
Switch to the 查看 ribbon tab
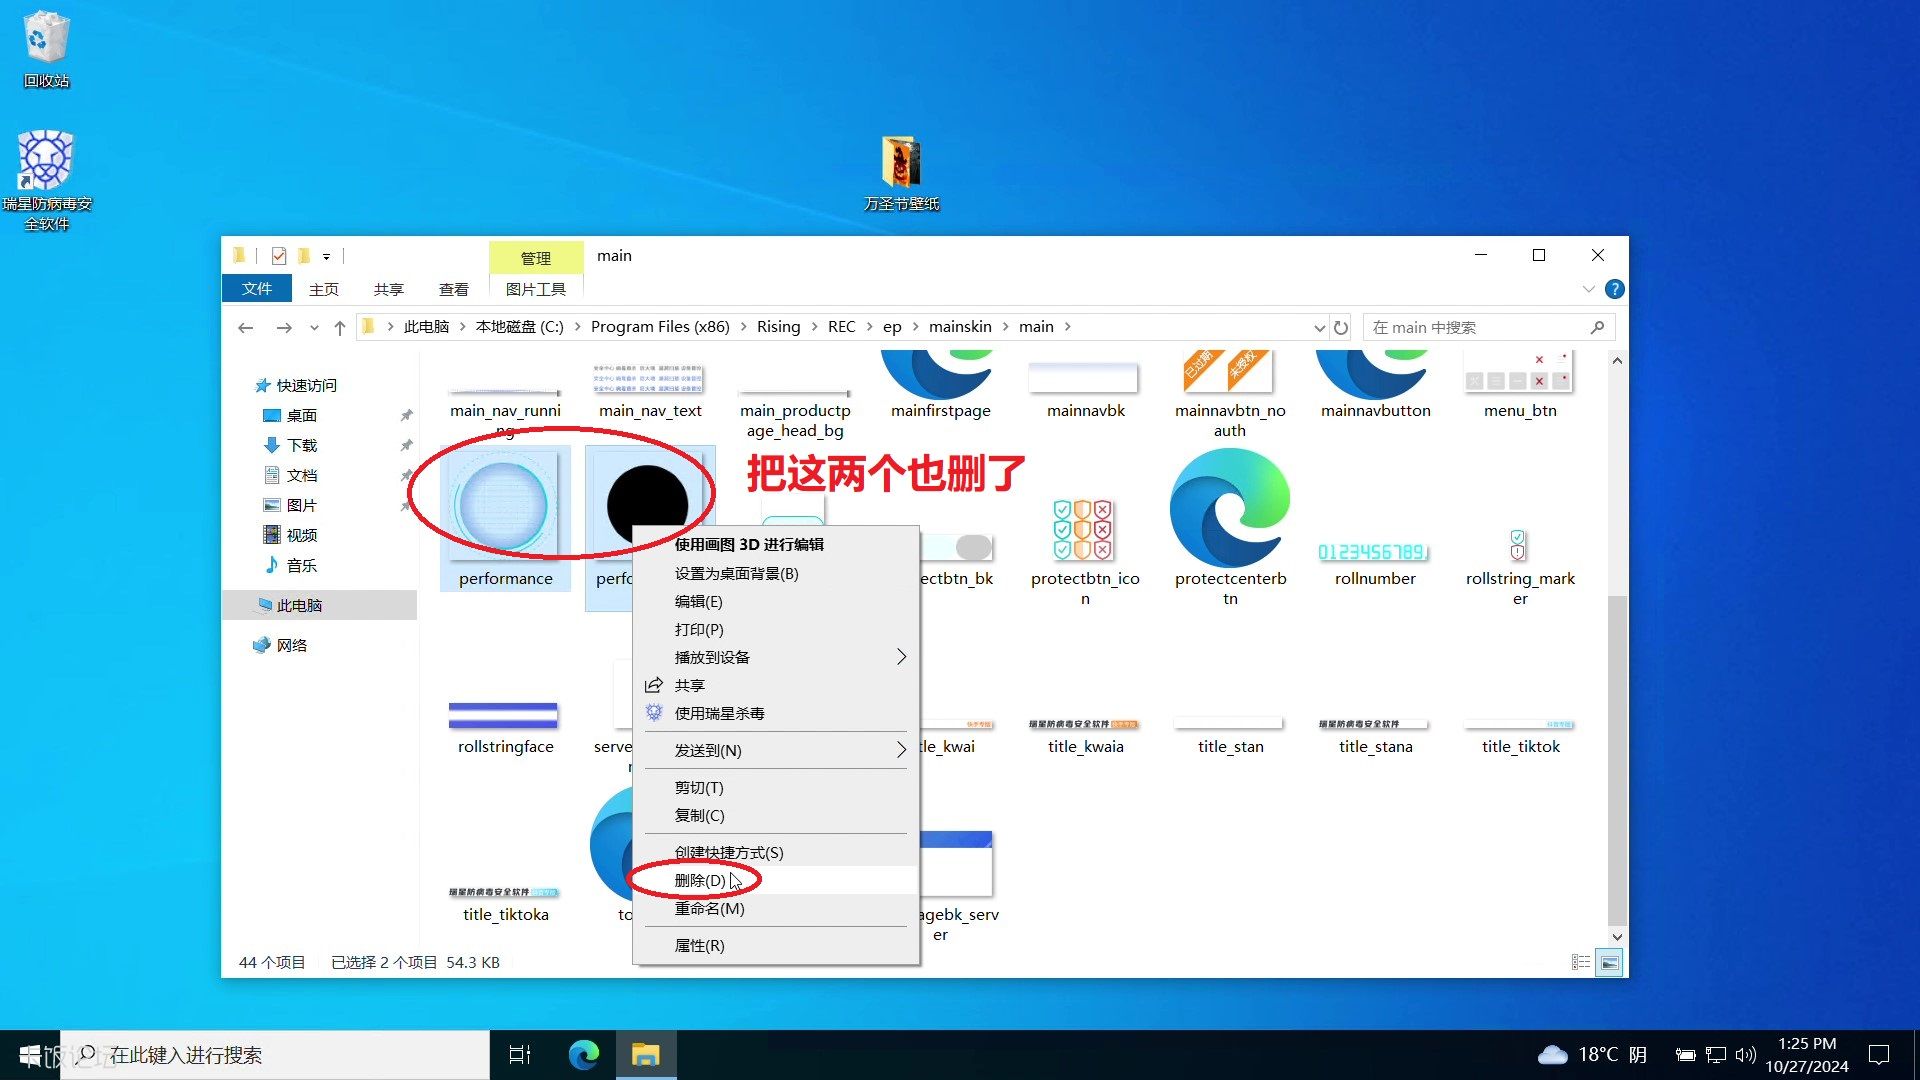click(453, 289)
